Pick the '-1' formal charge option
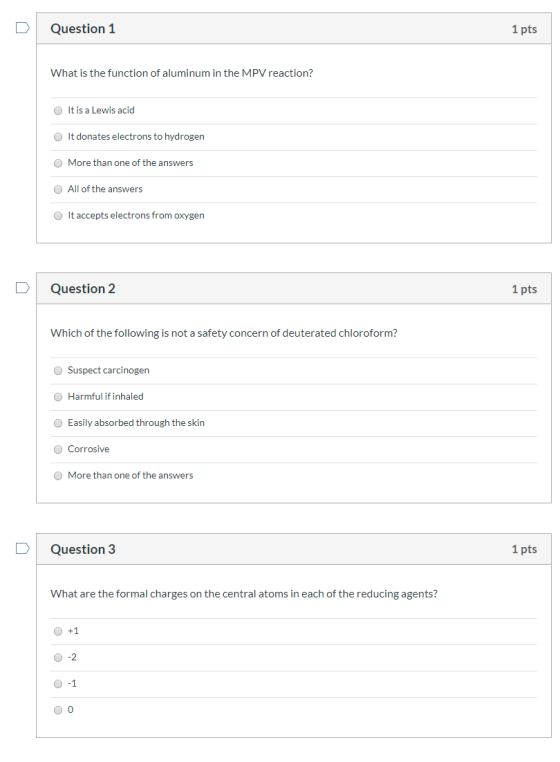 (x=58, y=683)
